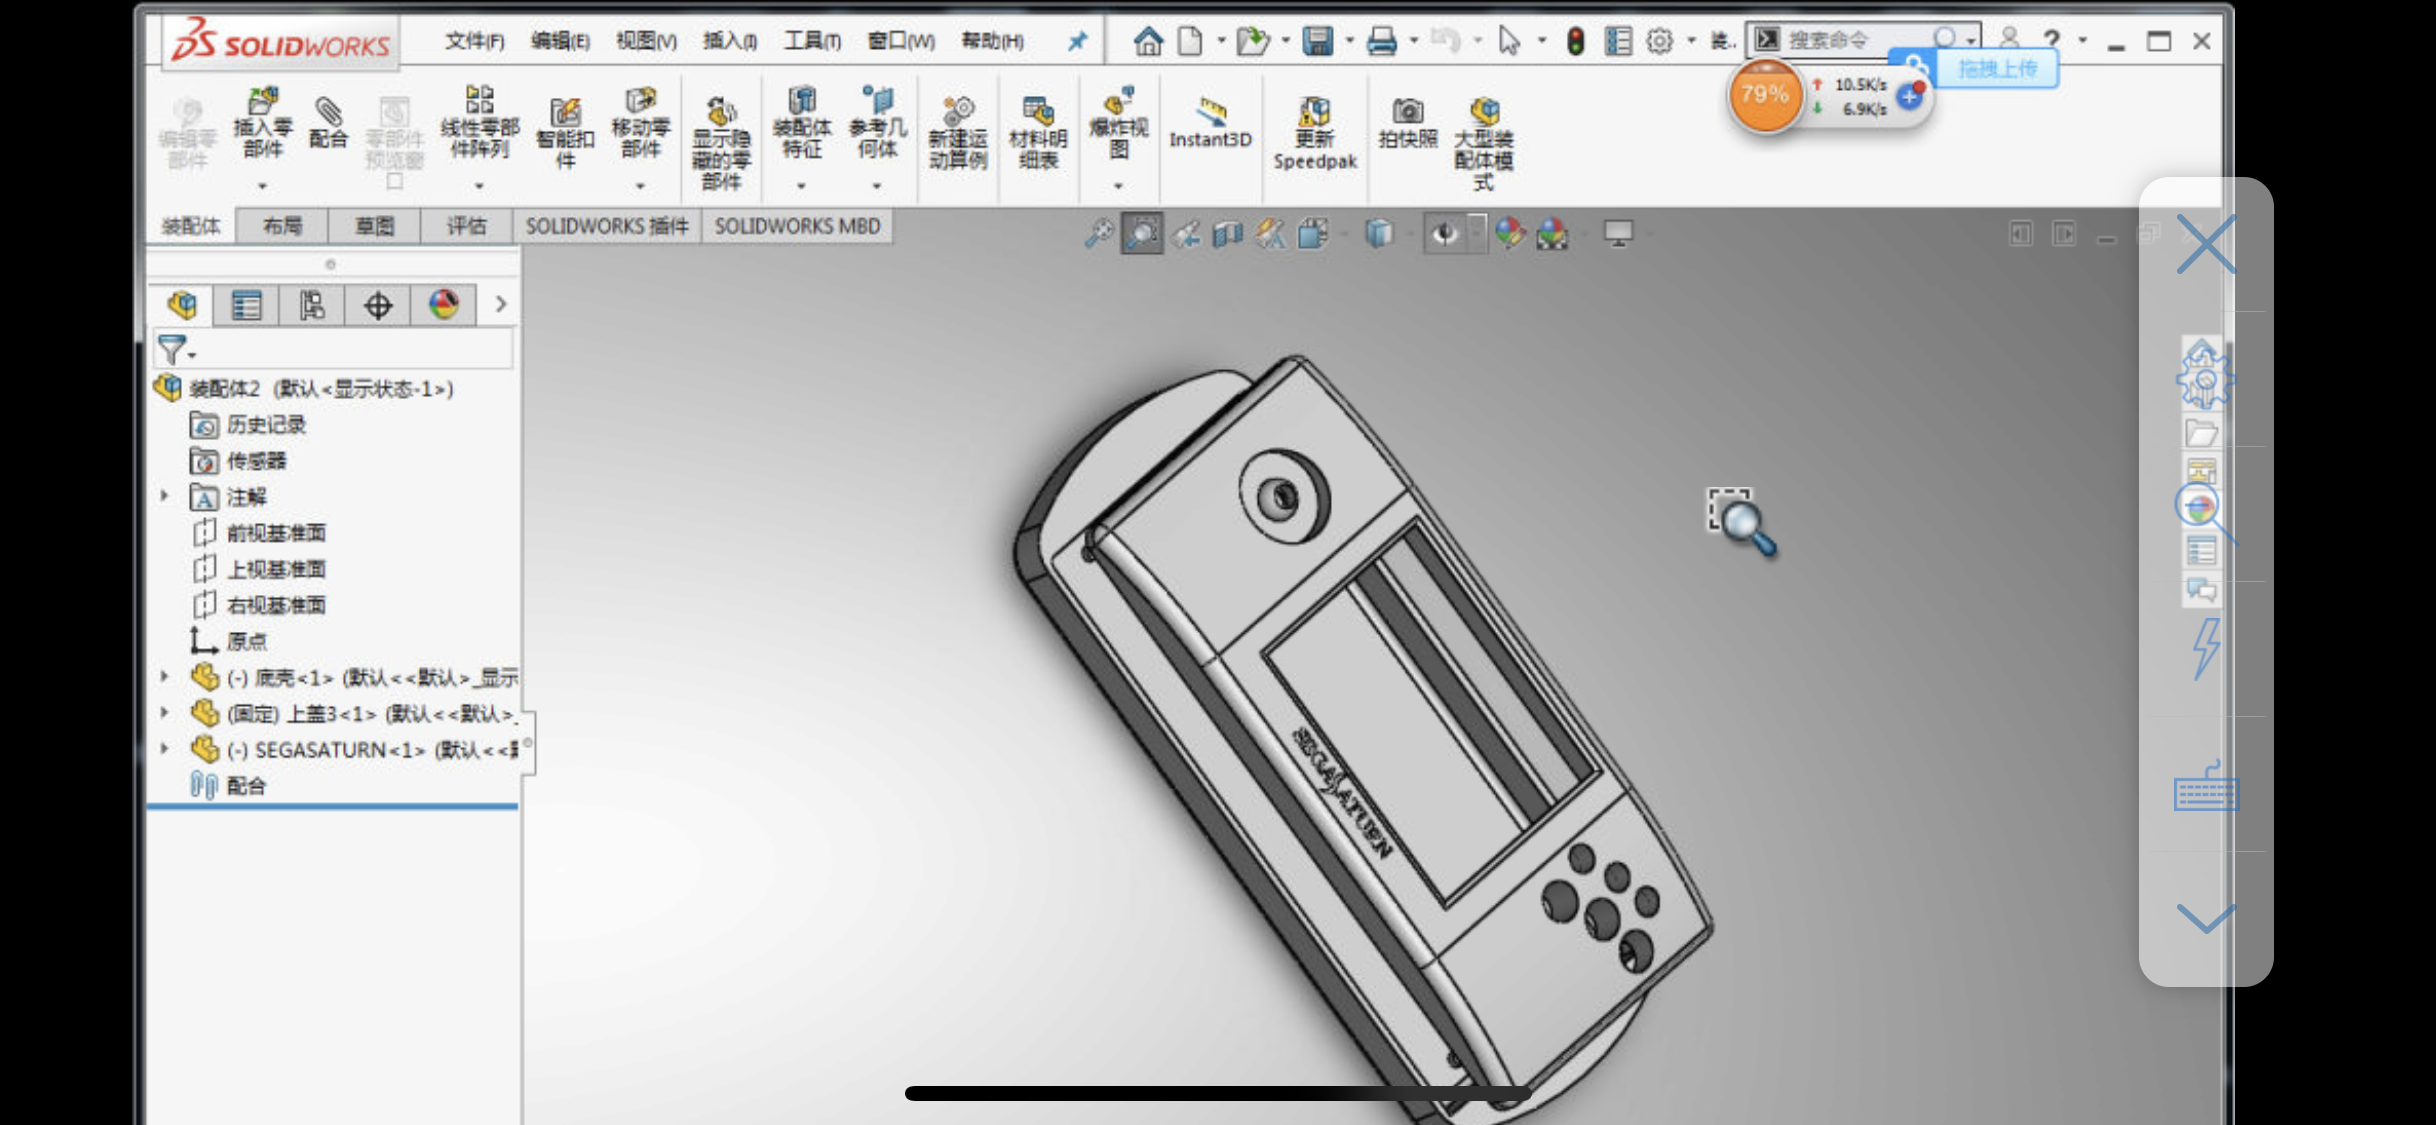Image resolution: width=2436 pixels, height=1125 pixels.
Task: Open View Settings monitor icon
Action: tap(1618, 234)
